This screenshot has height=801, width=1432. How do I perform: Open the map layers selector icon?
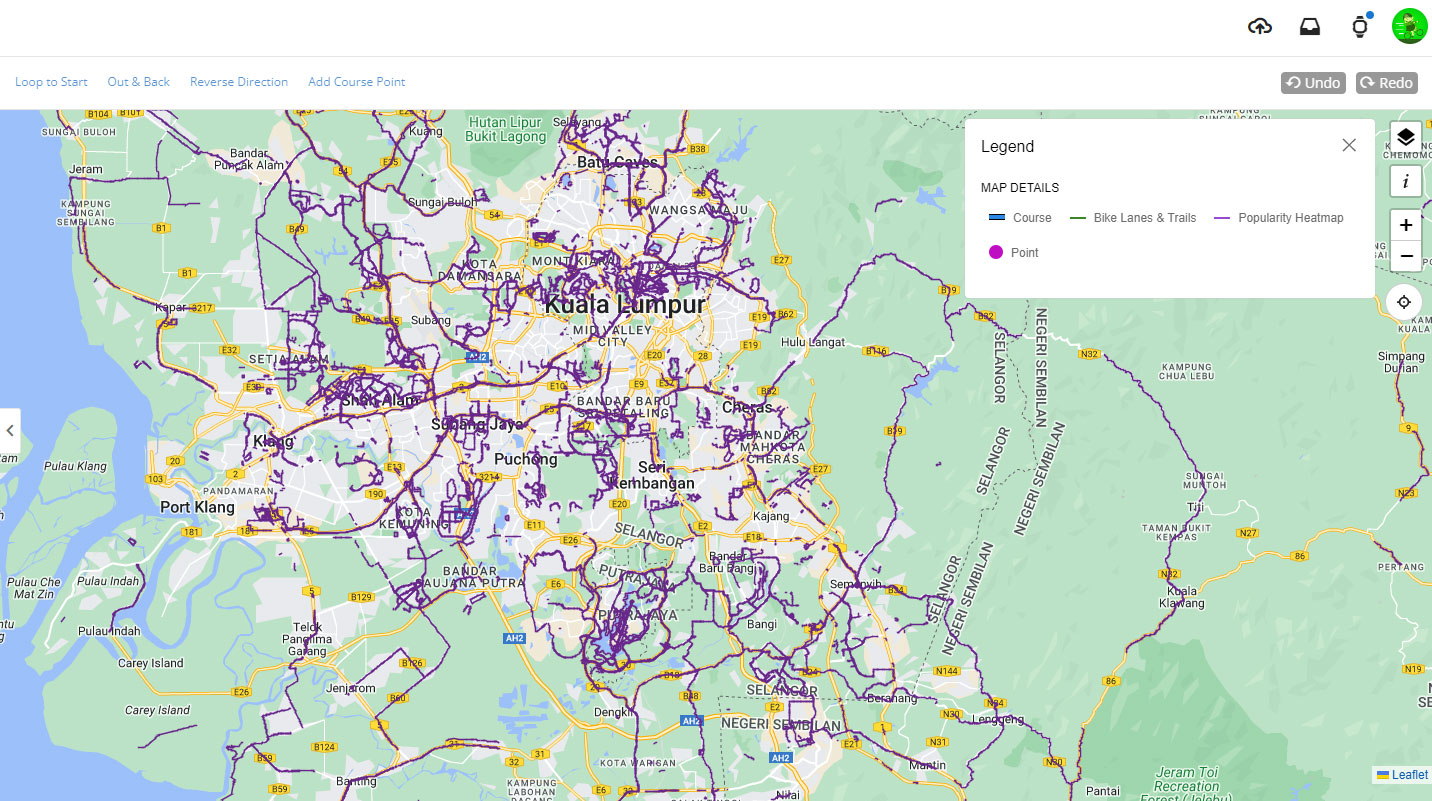tap(1405, 137)
